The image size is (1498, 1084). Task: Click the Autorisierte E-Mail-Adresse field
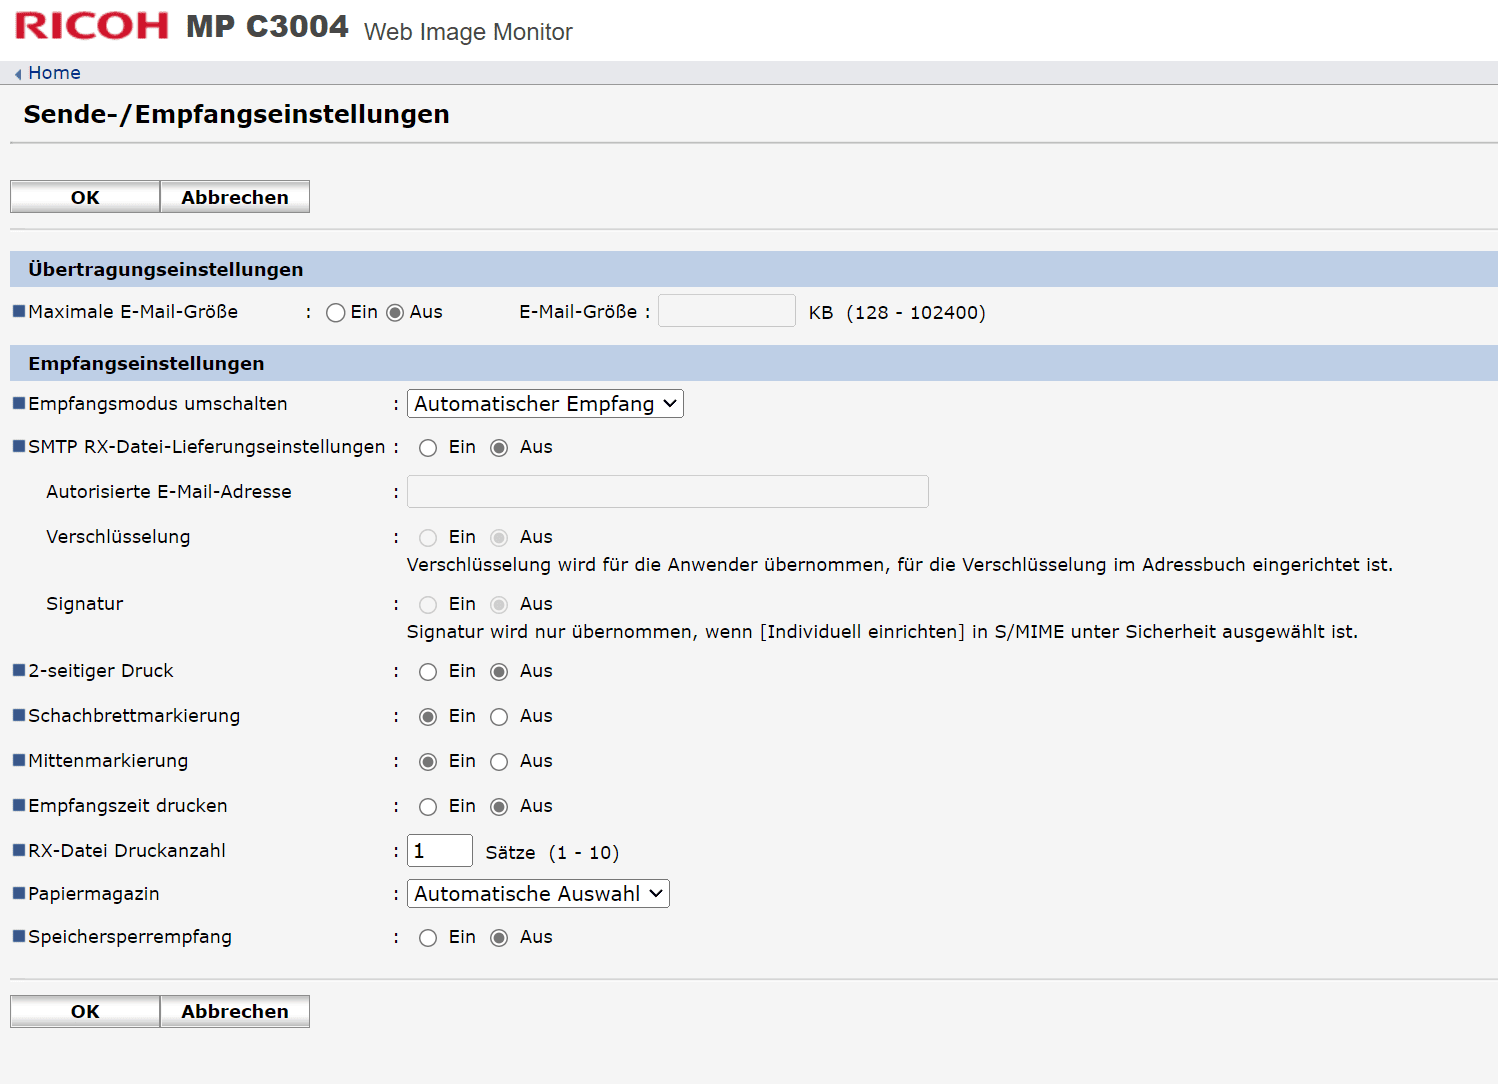coord(668,492)
